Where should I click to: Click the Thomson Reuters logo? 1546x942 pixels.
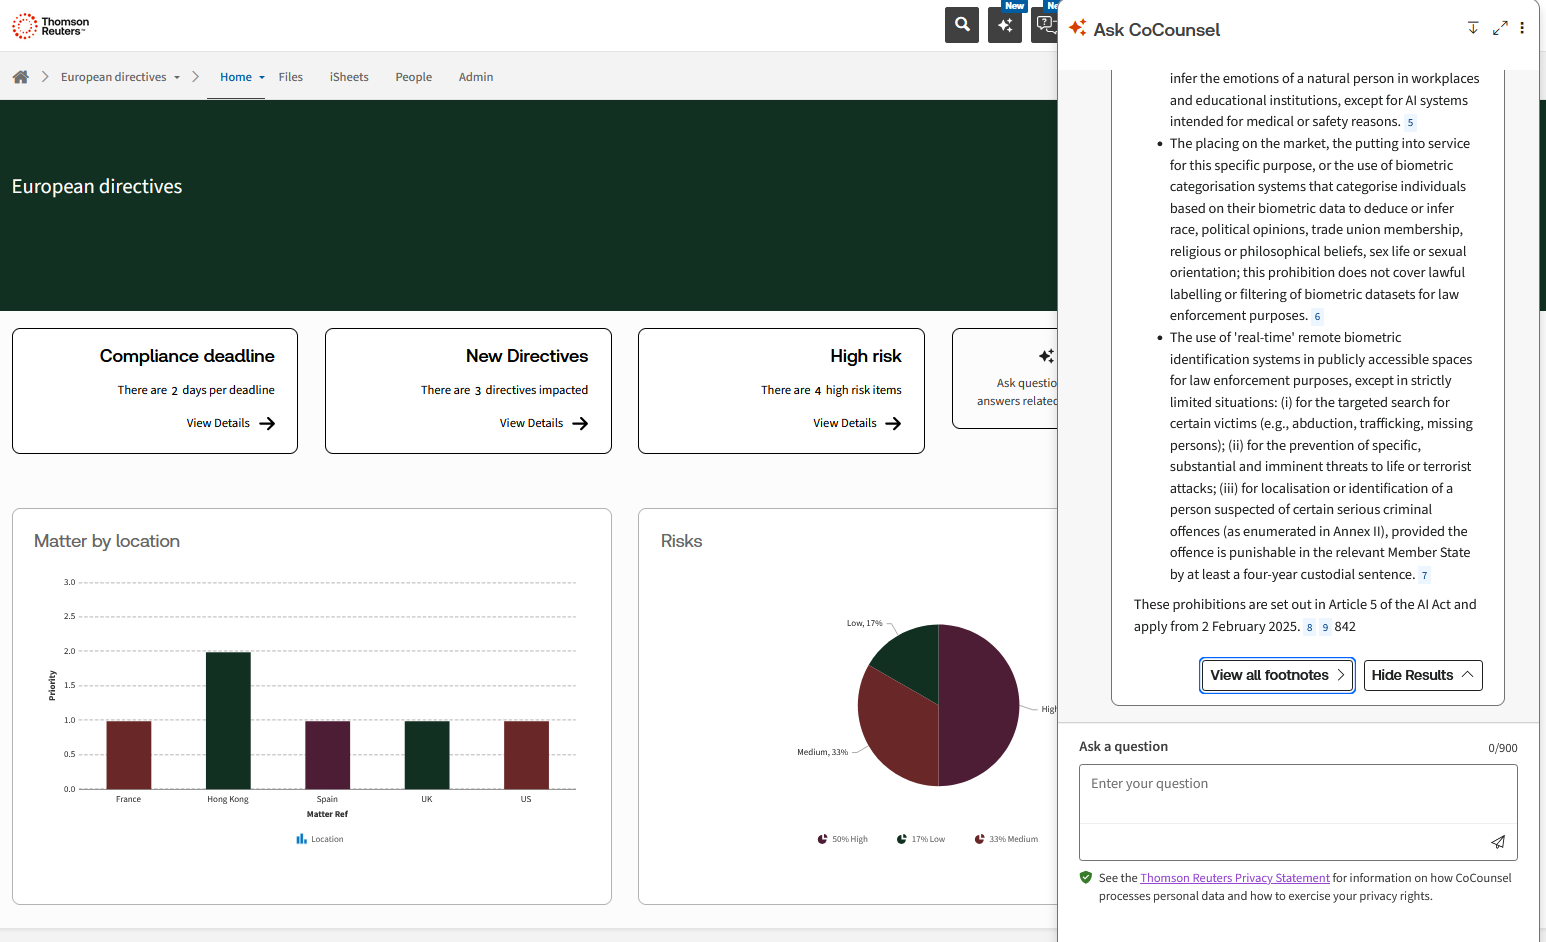click(x=51, y=26)
